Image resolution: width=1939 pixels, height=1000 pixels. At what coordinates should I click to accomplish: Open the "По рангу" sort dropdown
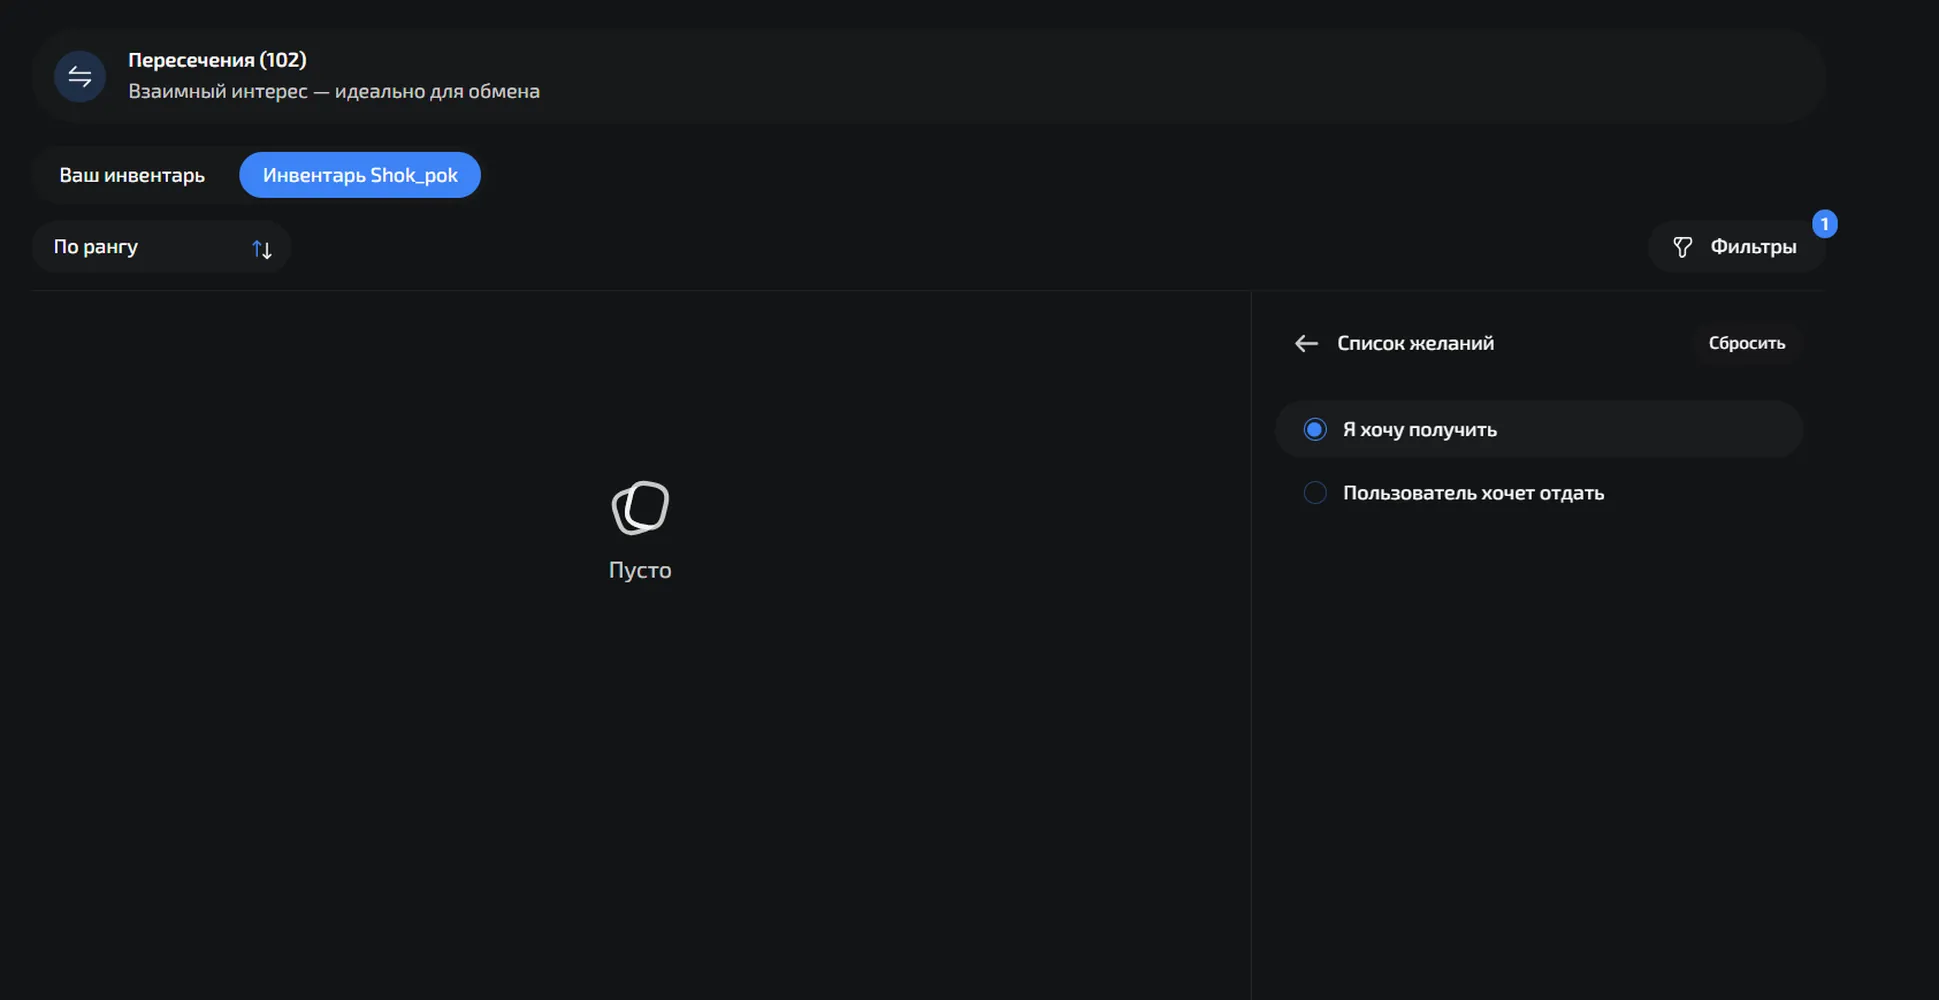point(161,247)
